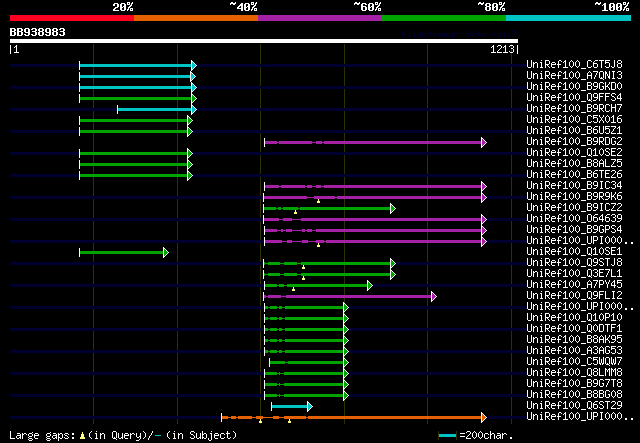The image size is (640, 443).
Task: Click the cyan alignment bar for UniRef100_C6T5J8
Action: [x=138, y=65]
